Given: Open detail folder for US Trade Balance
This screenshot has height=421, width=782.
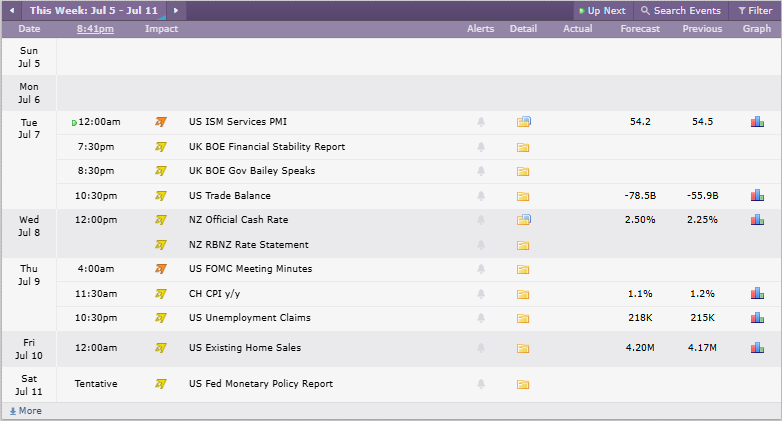Looking at the screenshot, I should 523,196.
